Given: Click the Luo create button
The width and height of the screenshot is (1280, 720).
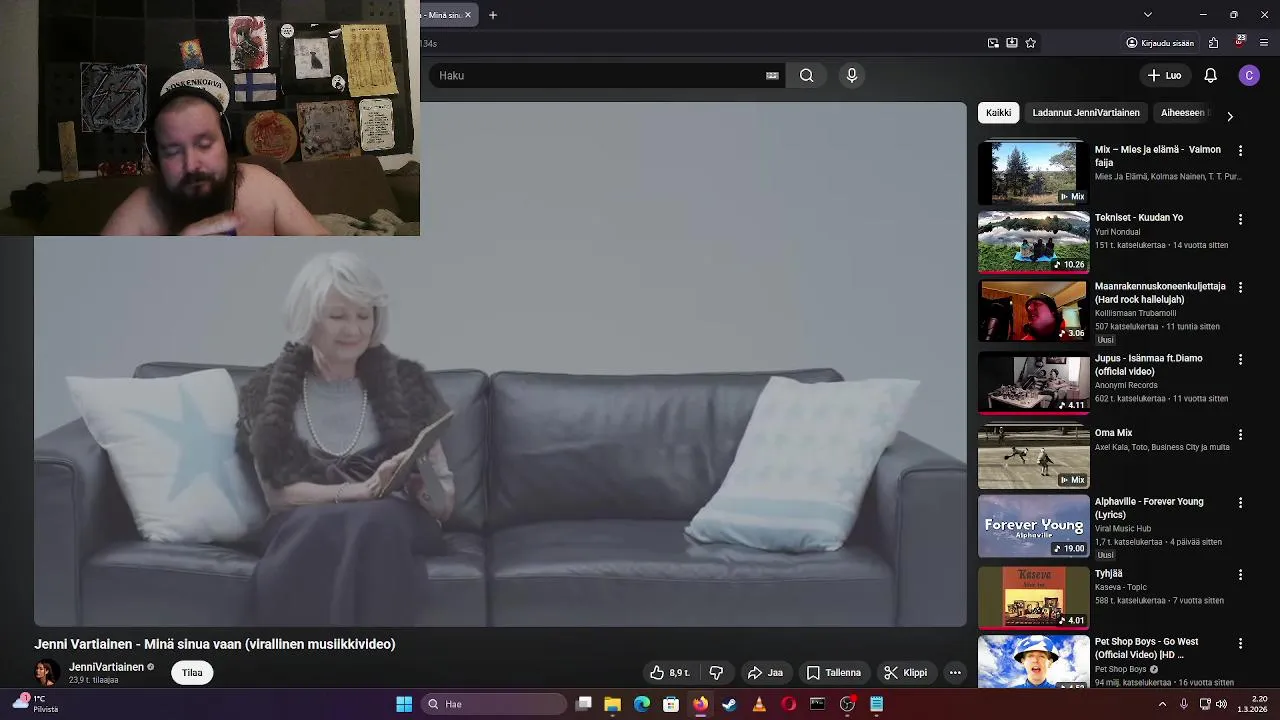Looking at the screenshot, I should pyautogui.click(x=1164, y=75).
